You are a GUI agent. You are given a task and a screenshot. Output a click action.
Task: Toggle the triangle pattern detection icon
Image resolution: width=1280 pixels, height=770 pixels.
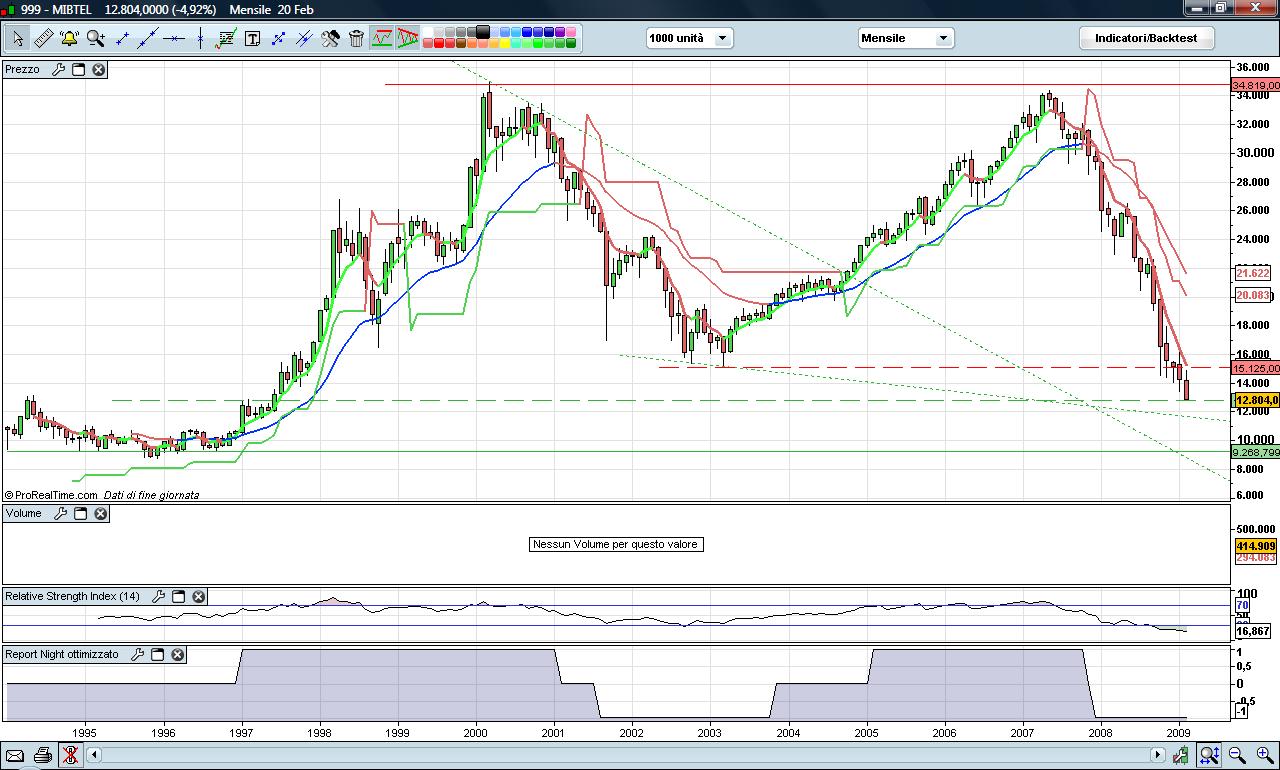[x=407, y=39]
